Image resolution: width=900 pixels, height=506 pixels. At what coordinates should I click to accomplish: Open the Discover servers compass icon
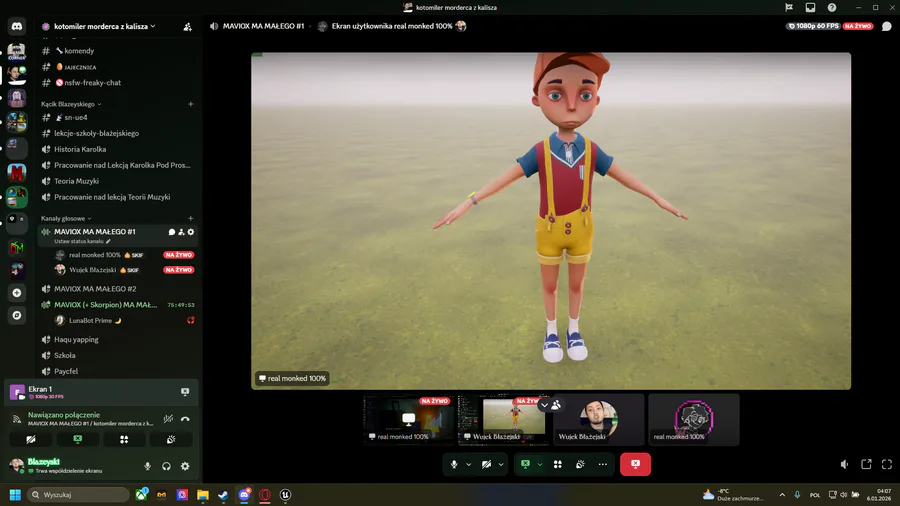tap(17, 315)
